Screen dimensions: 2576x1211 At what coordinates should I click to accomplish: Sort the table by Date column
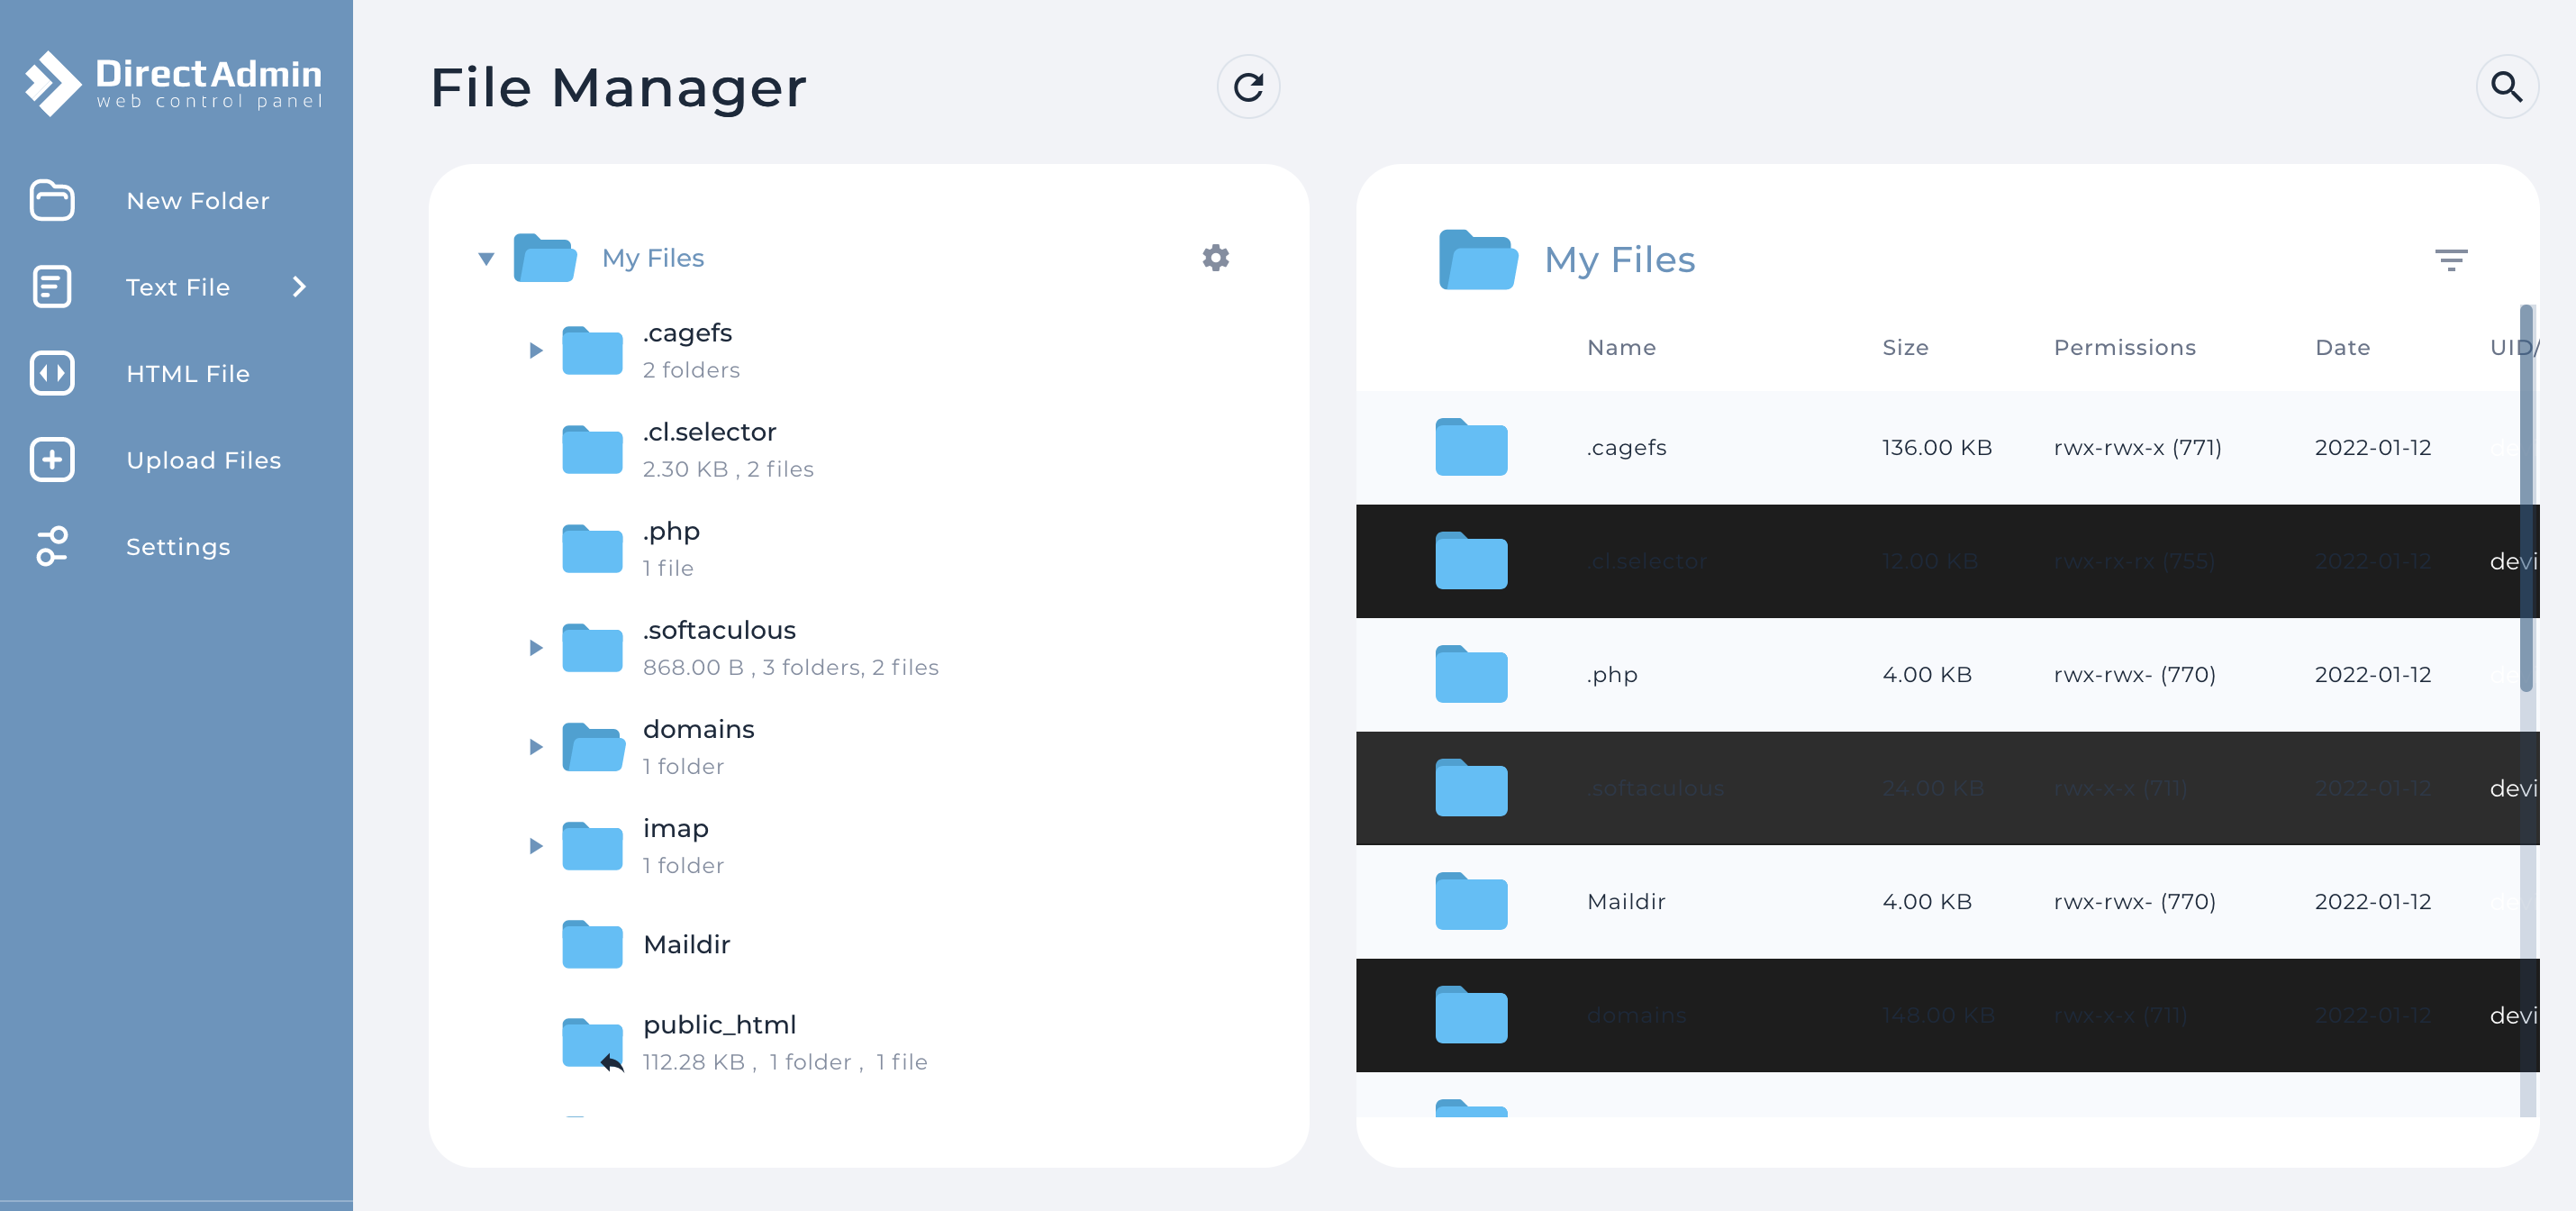point(2342,347)
